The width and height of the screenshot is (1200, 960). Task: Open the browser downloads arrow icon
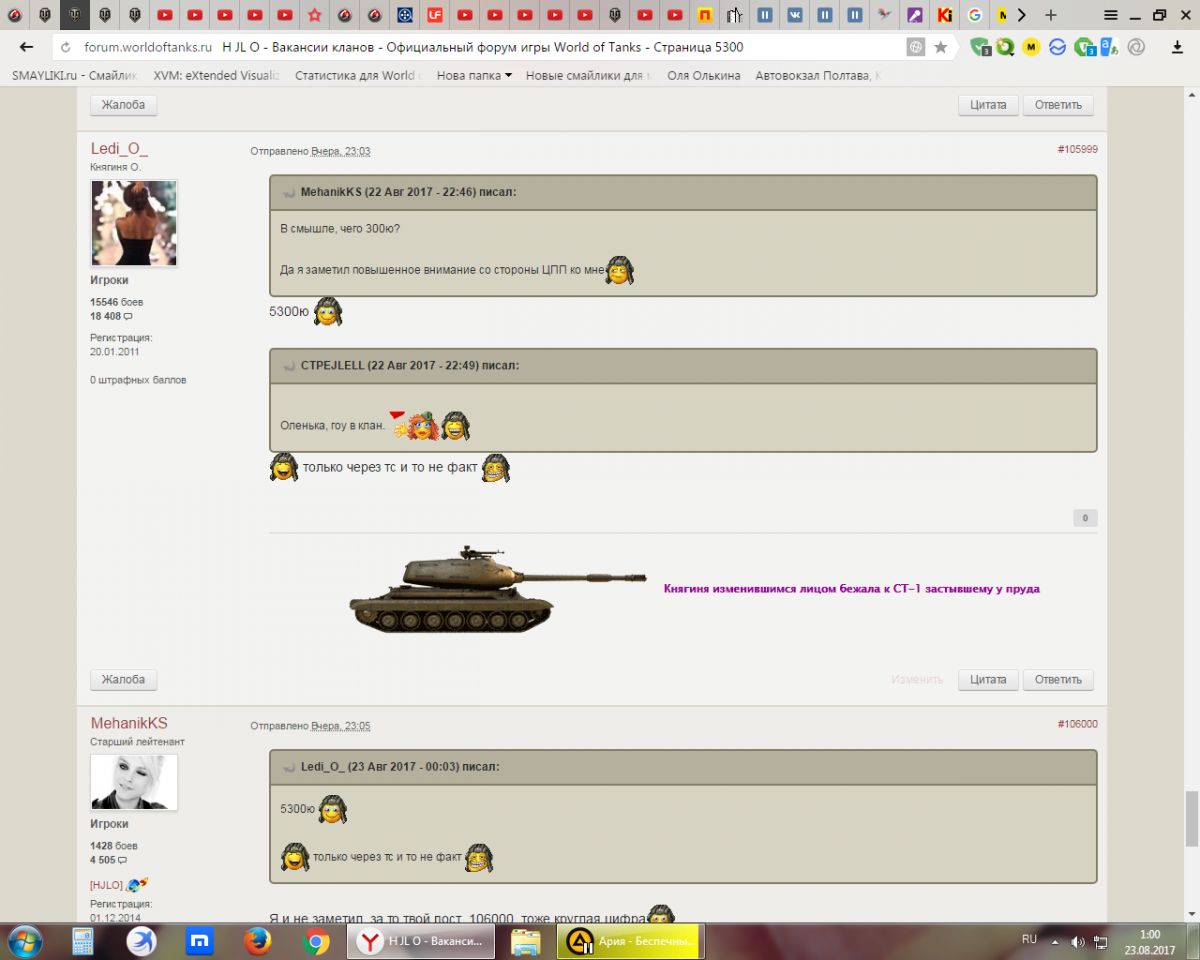pyautogui.click(x=1177, y=47)
